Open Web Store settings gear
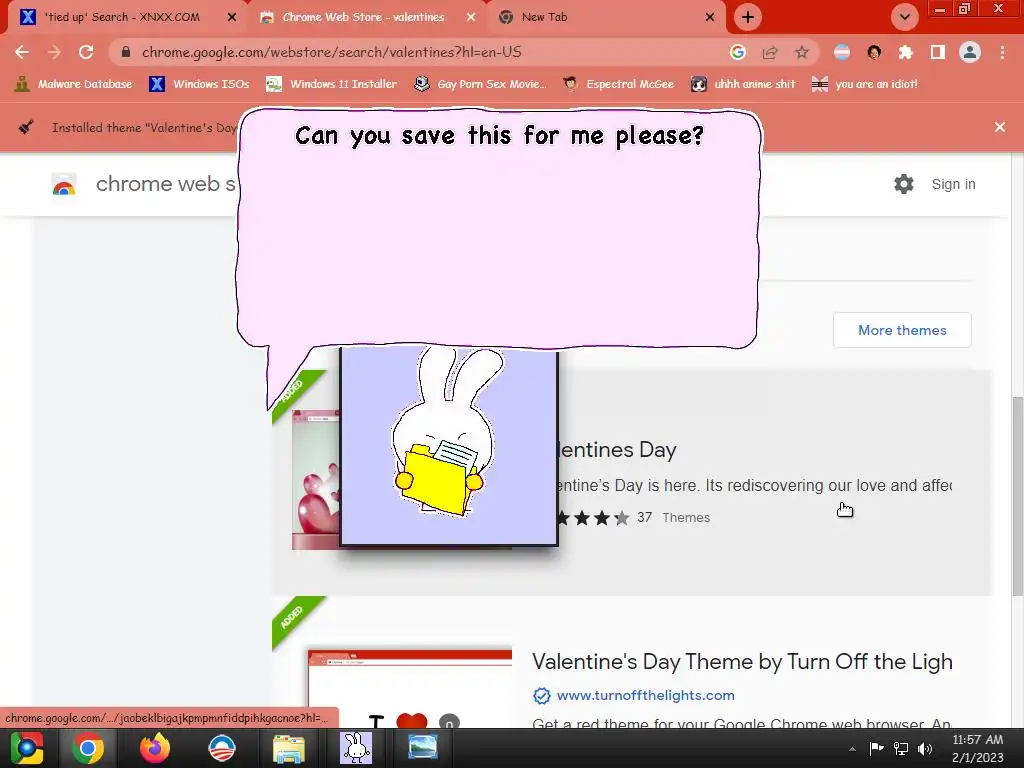 point(904,184)
